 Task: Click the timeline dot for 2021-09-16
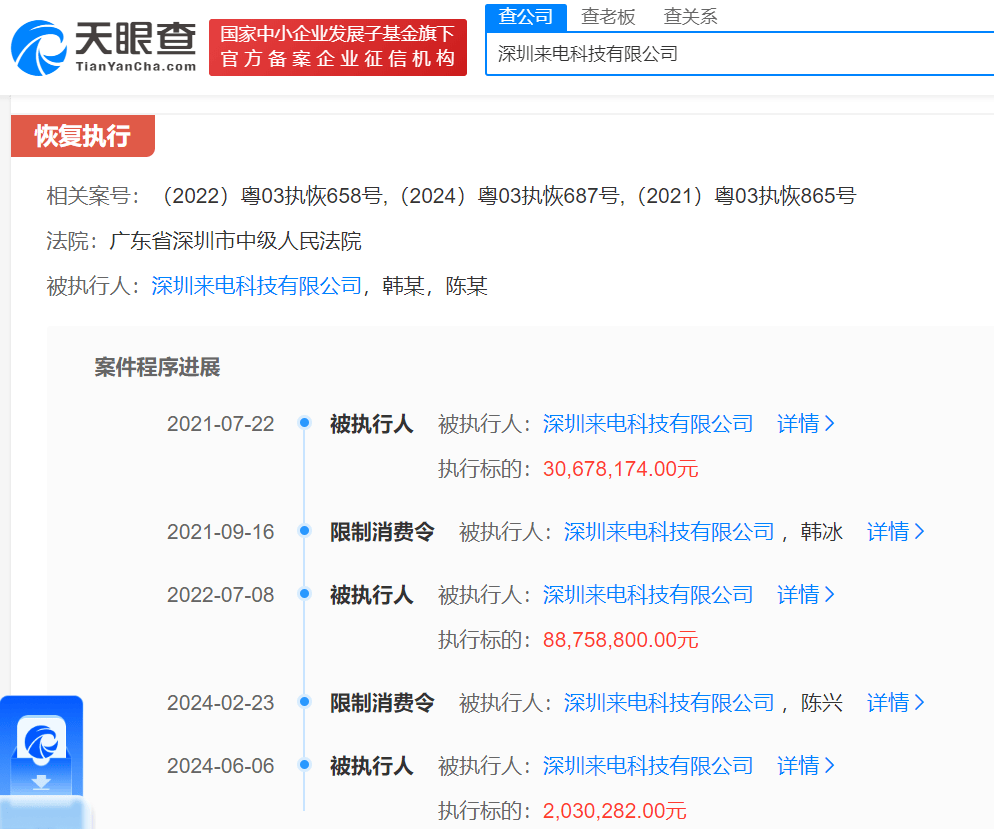pyautogui.click(x=304, y=532)
